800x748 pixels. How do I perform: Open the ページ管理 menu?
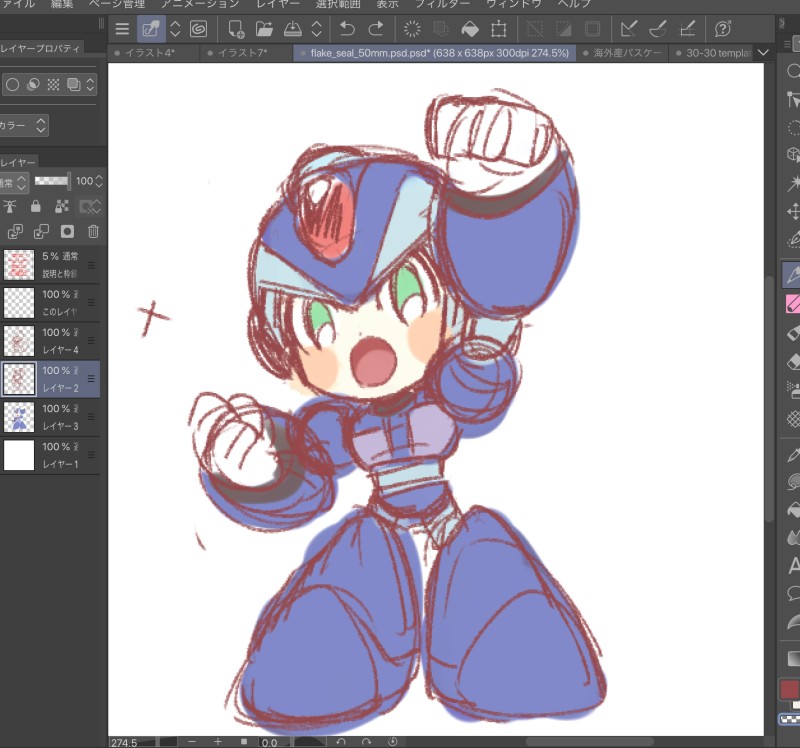click(x=117, y=4)
